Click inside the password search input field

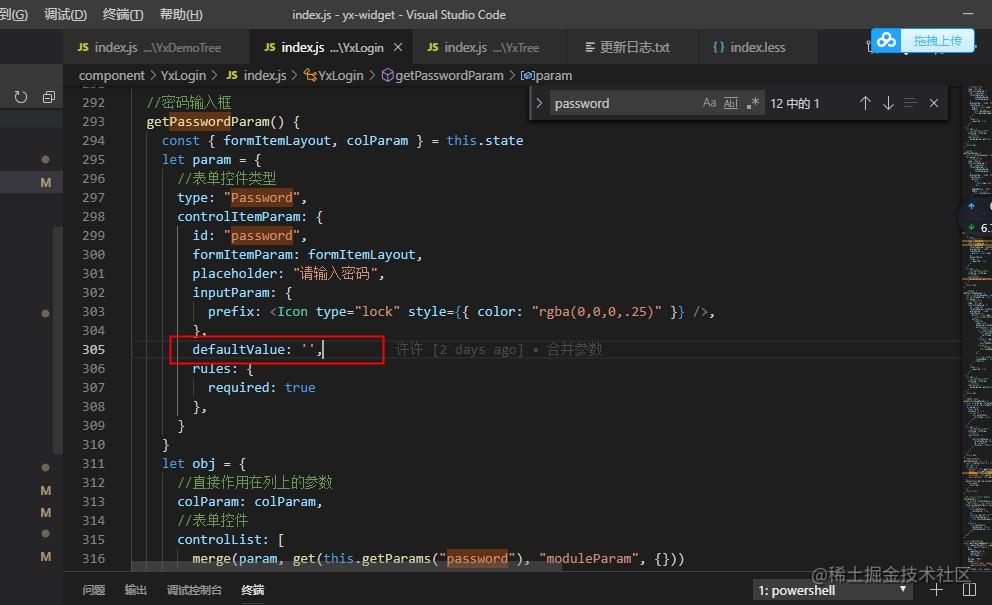click(620, 103)
